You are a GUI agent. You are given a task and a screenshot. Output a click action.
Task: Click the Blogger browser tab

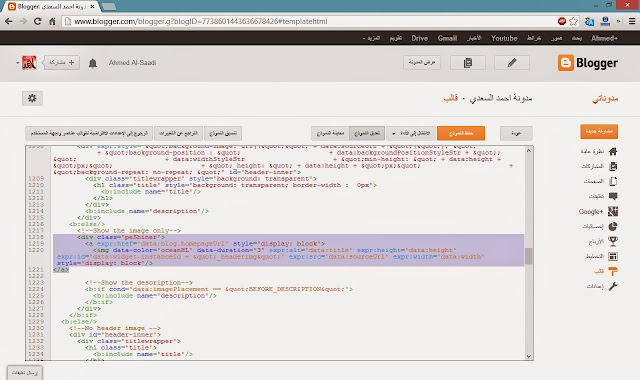[x=51, y=7]
